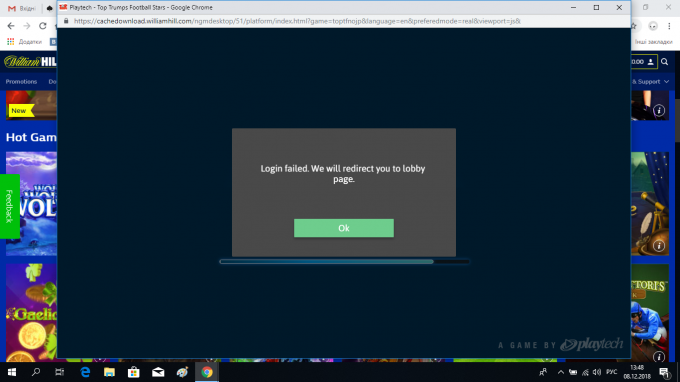The width and height of the screenshot is (680, 382).
Task: Open the Windows Start menu
Action: click(12, 372)
